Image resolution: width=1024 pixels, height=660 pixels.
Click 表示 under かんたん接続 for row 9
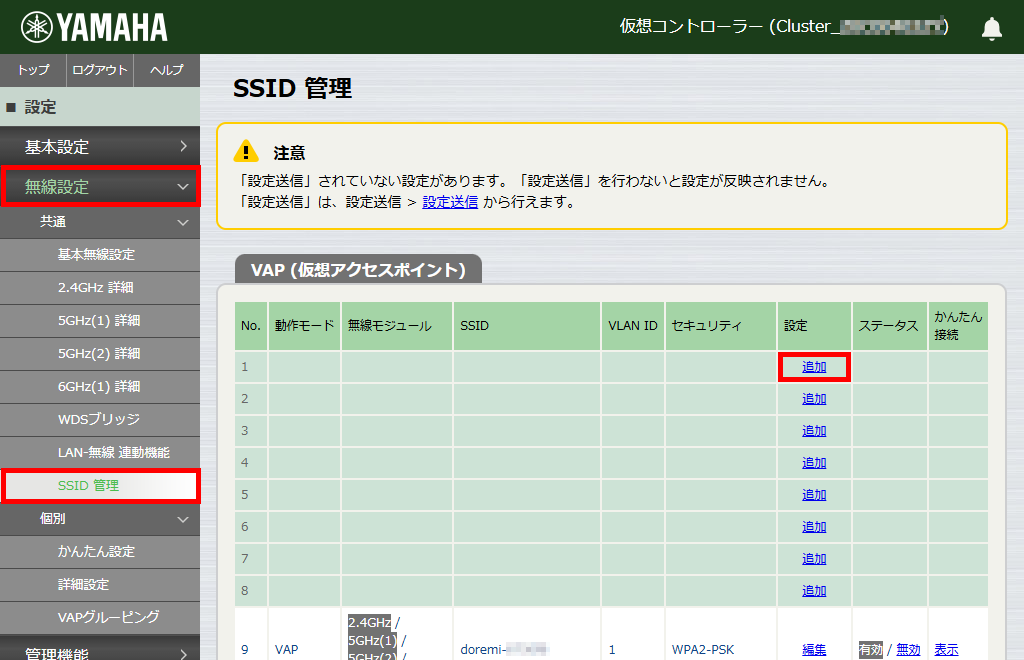(x=946, y=649)
